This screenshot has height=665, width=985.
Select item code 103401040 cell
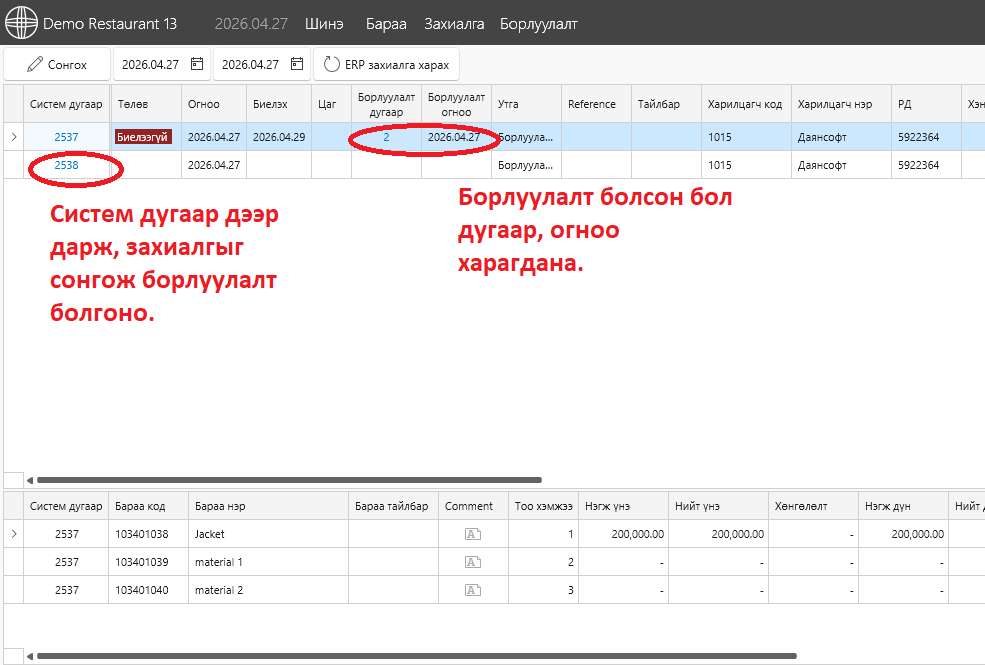coord(148,590)
